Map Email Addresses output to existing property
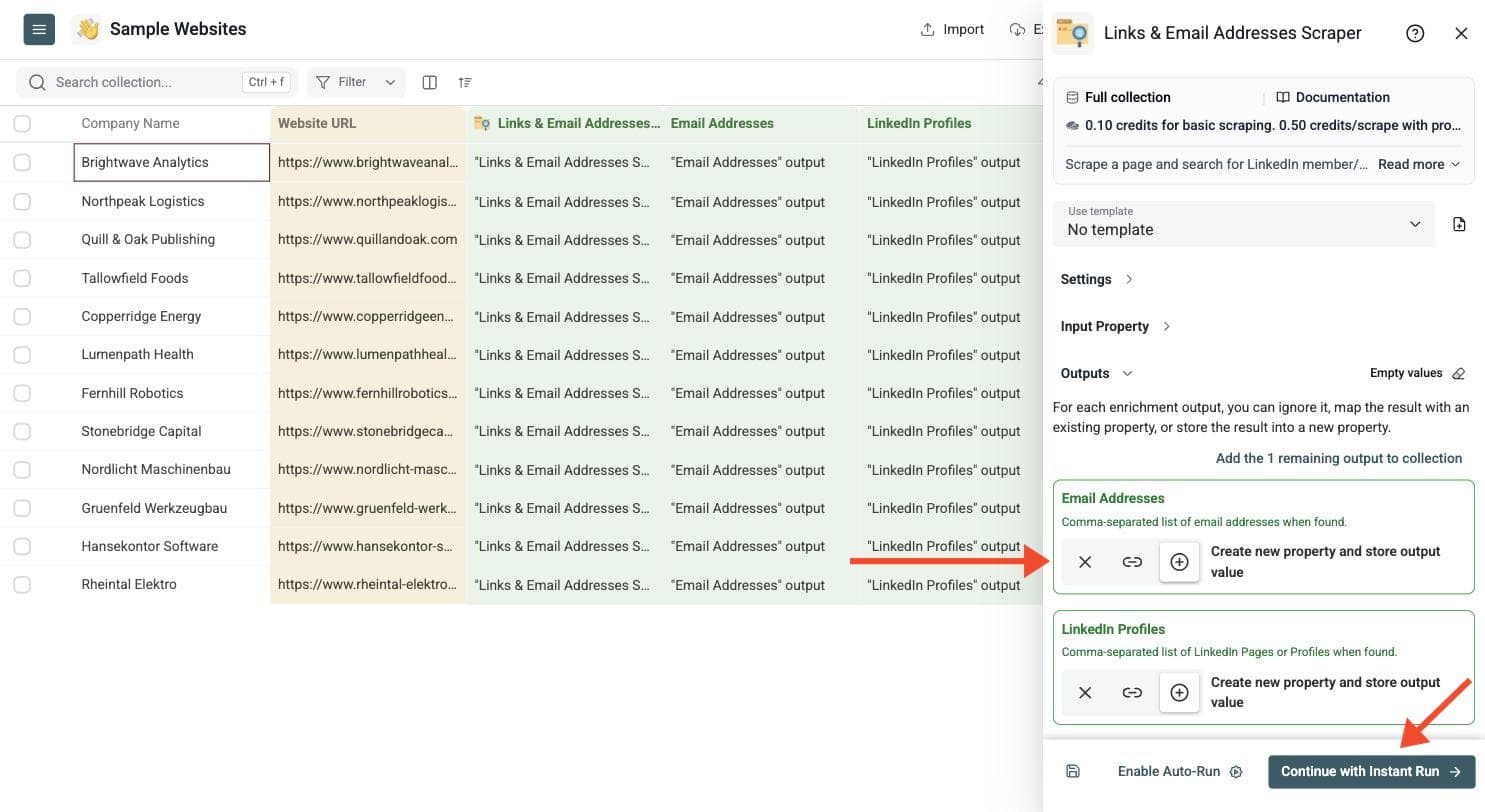1485x812 pixels. coord(1132,562)
